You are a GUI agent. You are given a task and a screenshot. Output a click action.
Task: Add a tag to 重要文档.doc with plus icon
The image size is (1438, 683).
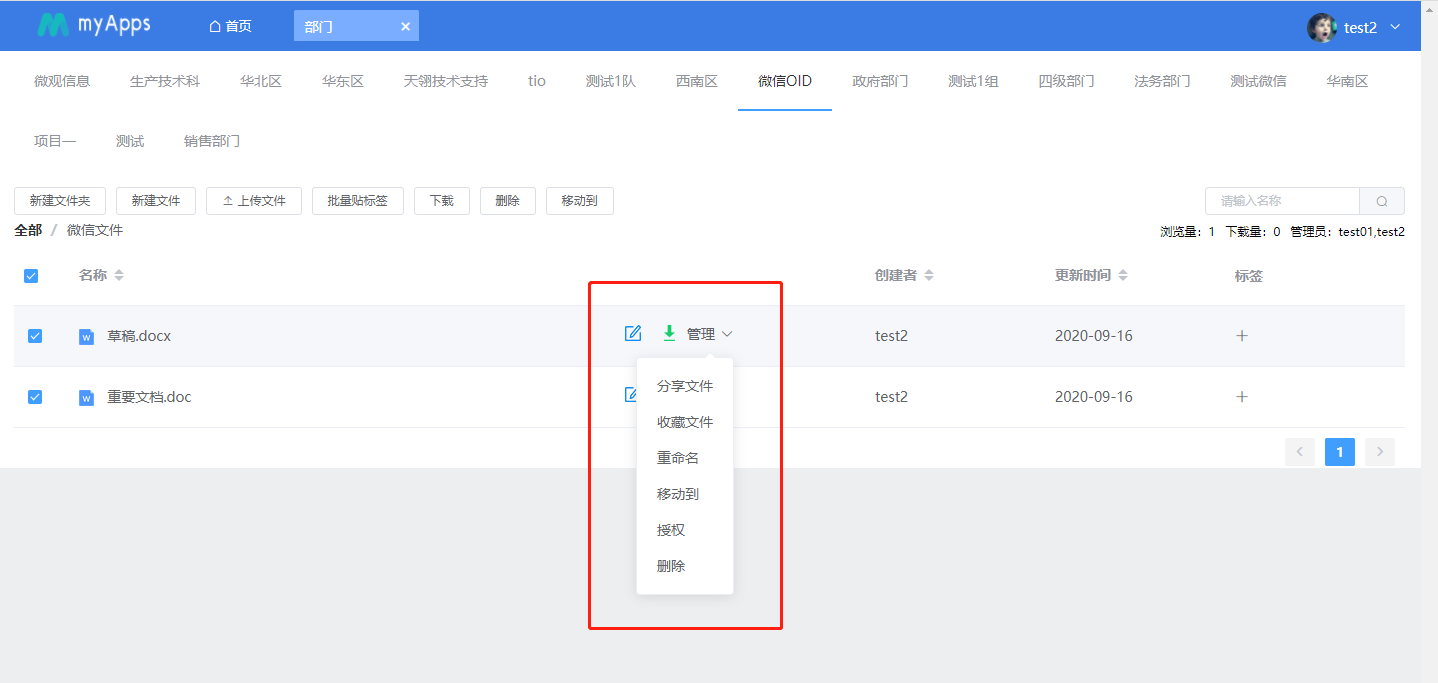1242,397
